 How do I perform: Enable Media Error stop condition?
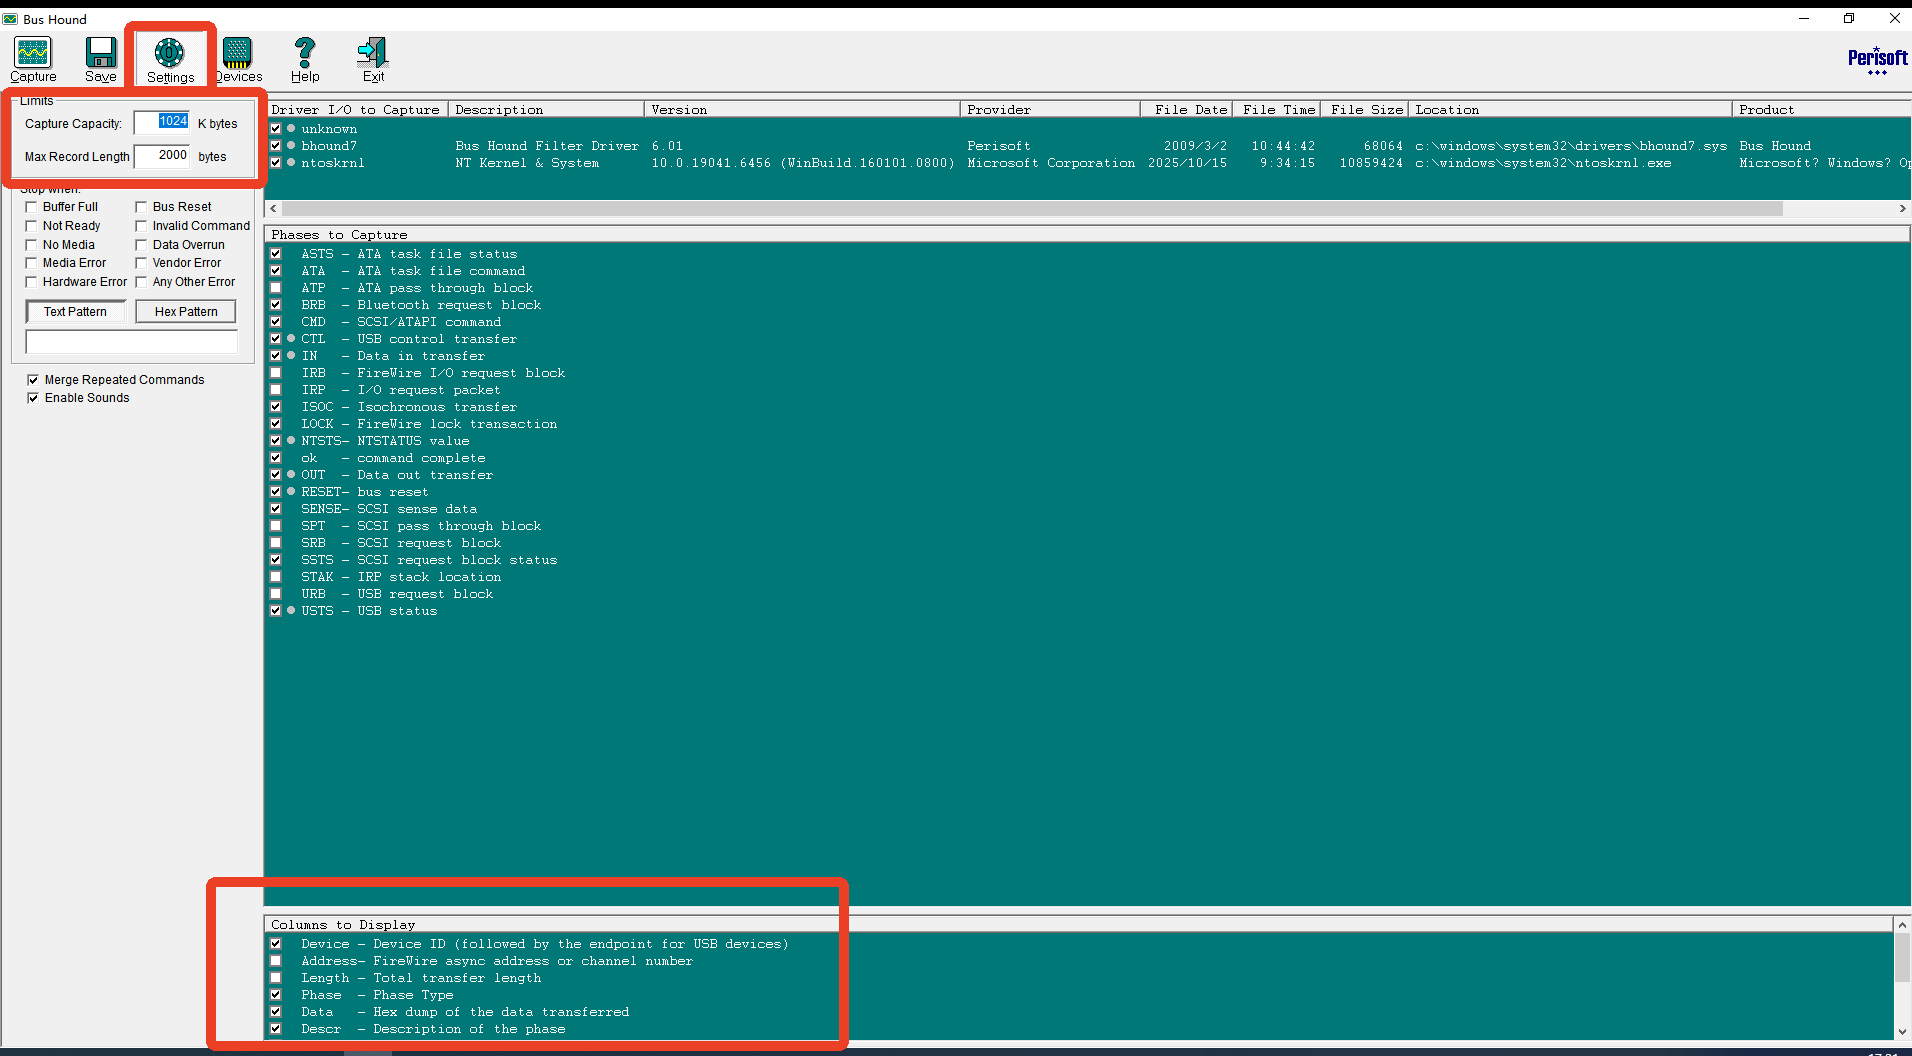(x=31, y=263)
